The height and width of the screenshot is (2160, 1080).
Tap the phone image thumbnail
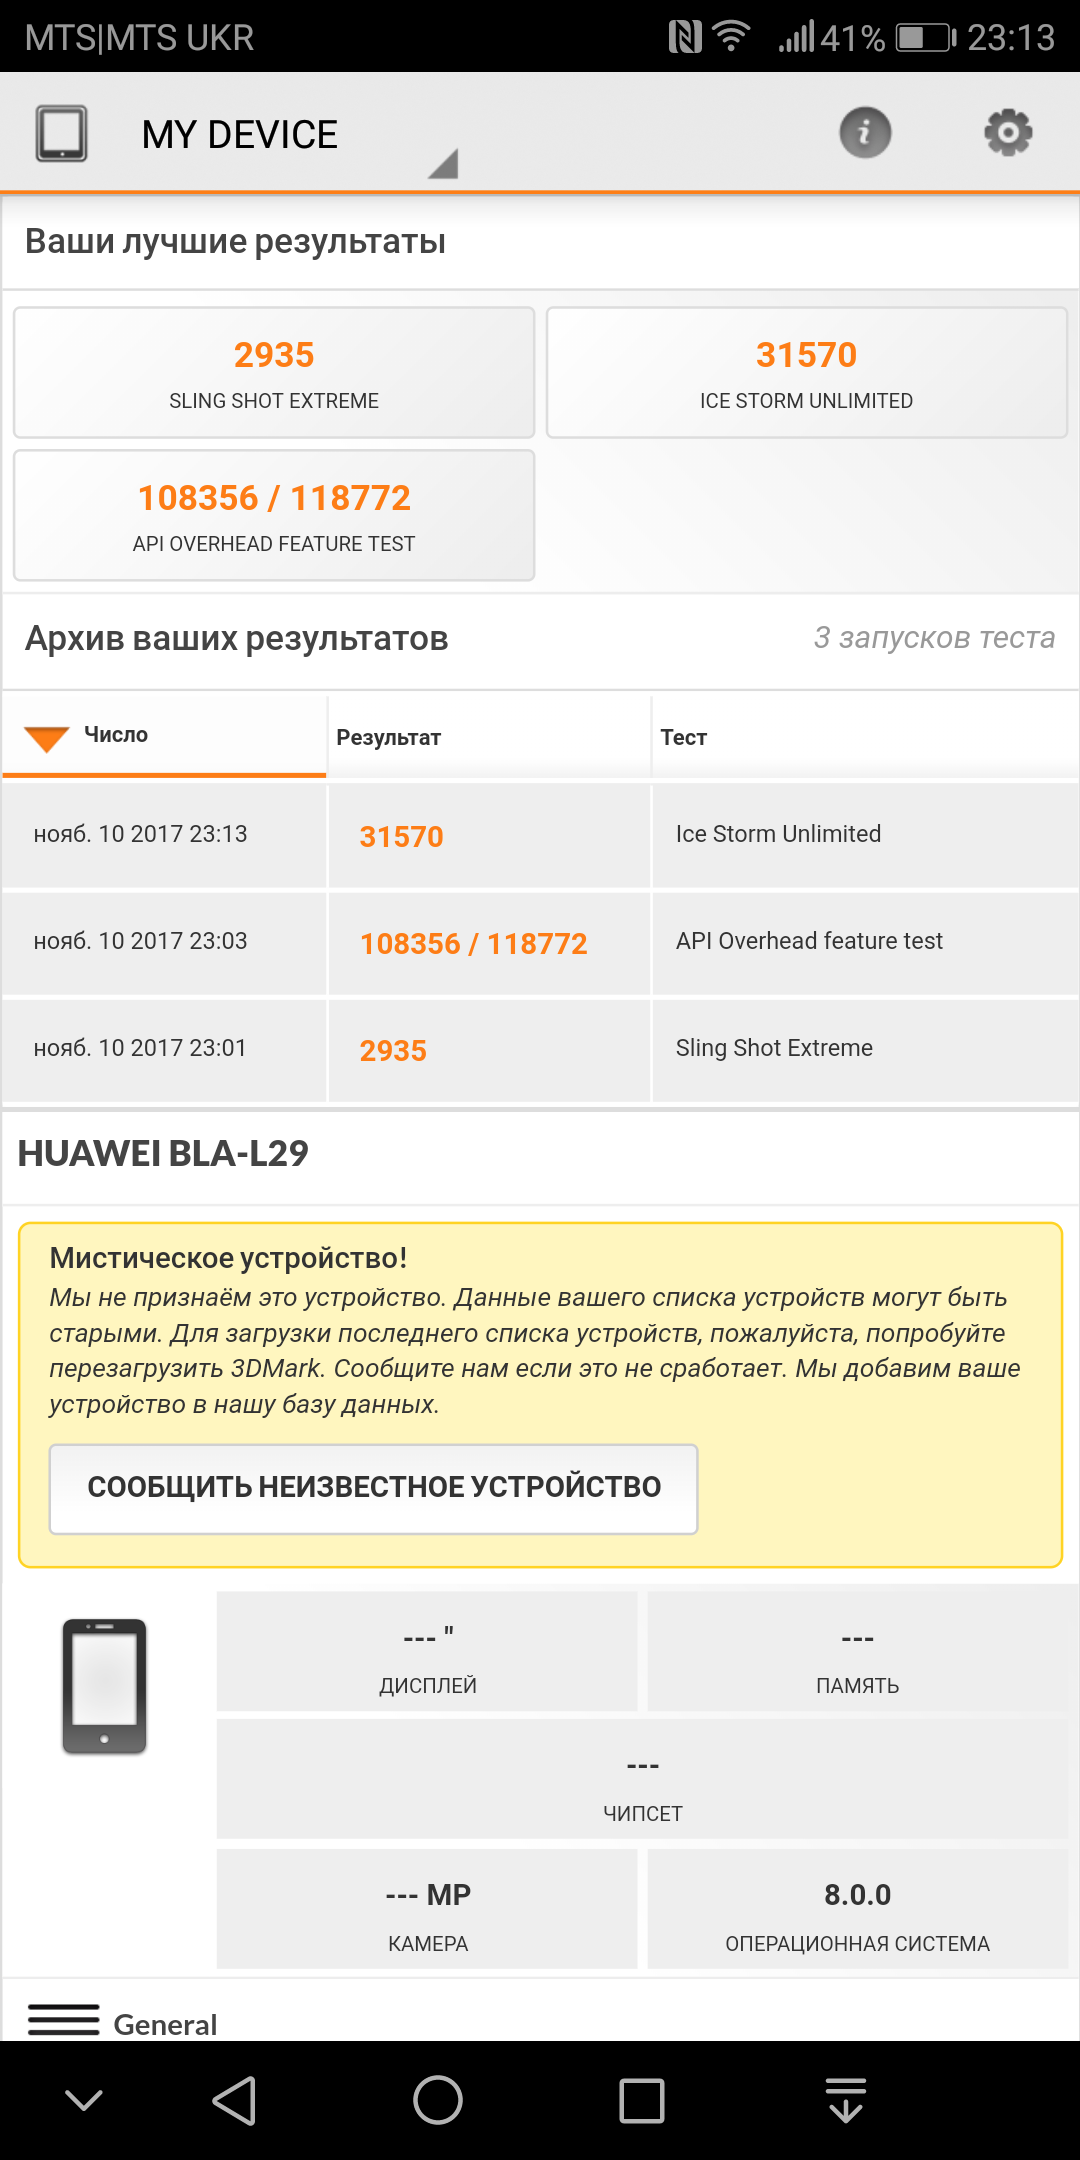pos(105,1686)
